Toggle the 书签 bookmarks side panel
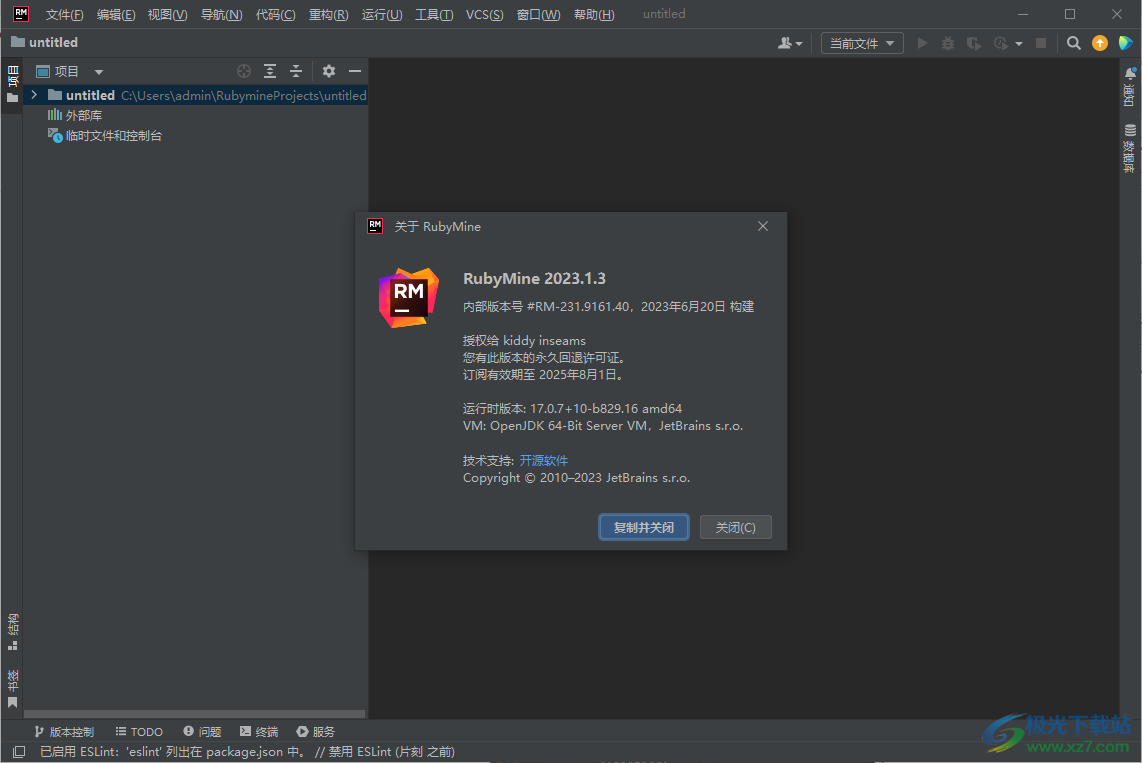 (12, 688)
